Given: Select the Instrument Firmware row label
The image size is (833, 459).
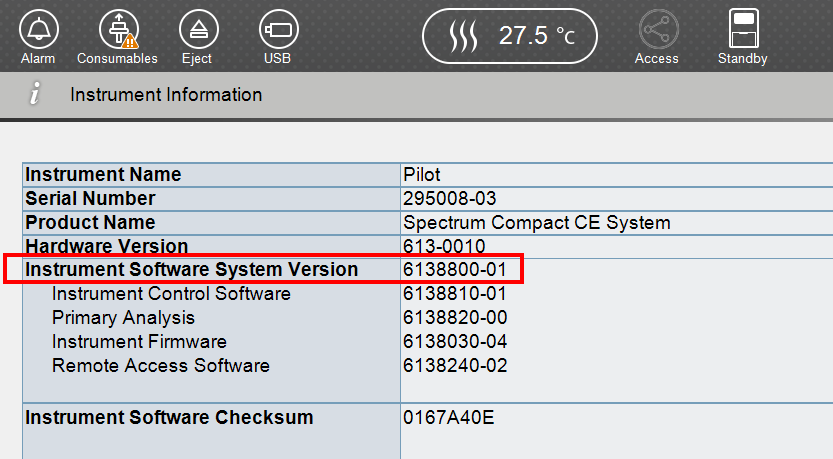Looking at the screenshot, I should 139,342.
